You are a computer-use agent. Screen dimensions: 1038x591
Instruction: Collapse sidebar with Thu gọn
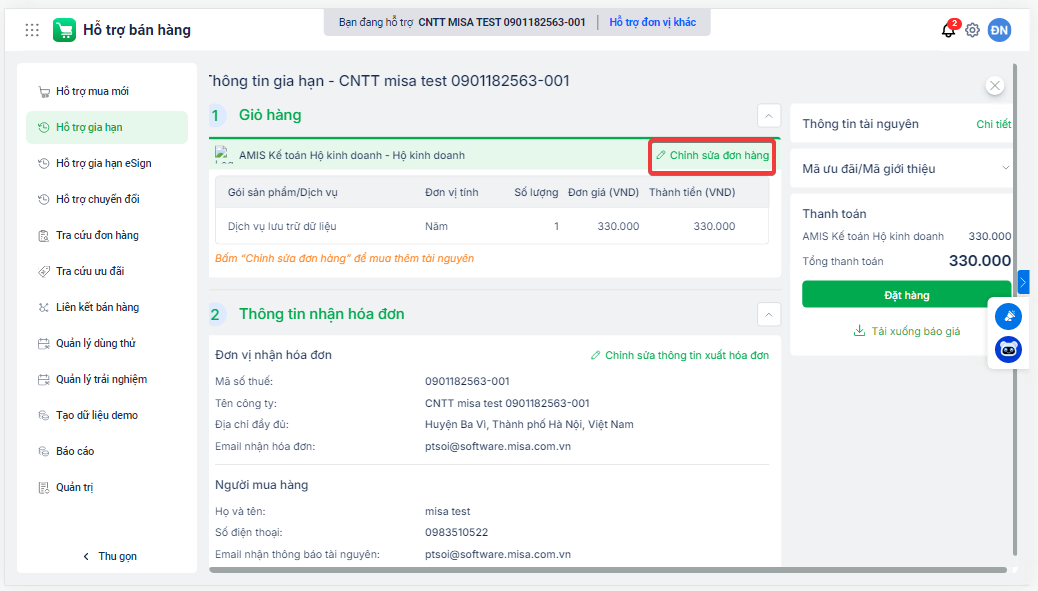point(110,556)
